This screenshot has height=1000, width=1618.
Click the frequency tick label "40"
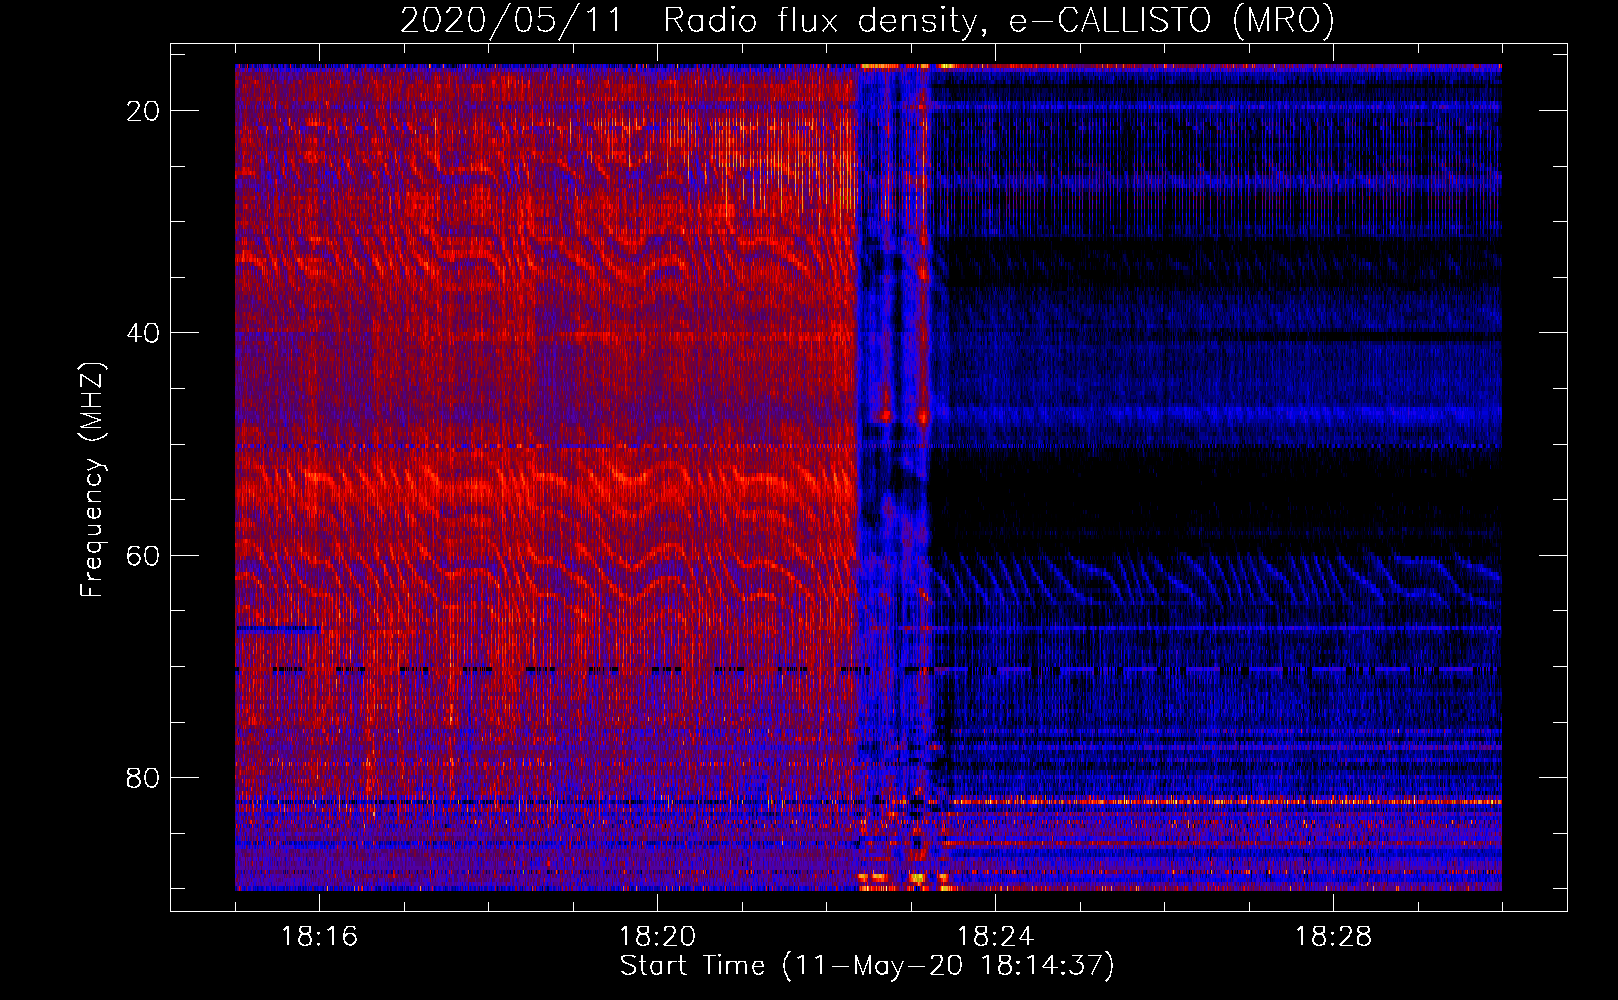(x=143, y=333)
